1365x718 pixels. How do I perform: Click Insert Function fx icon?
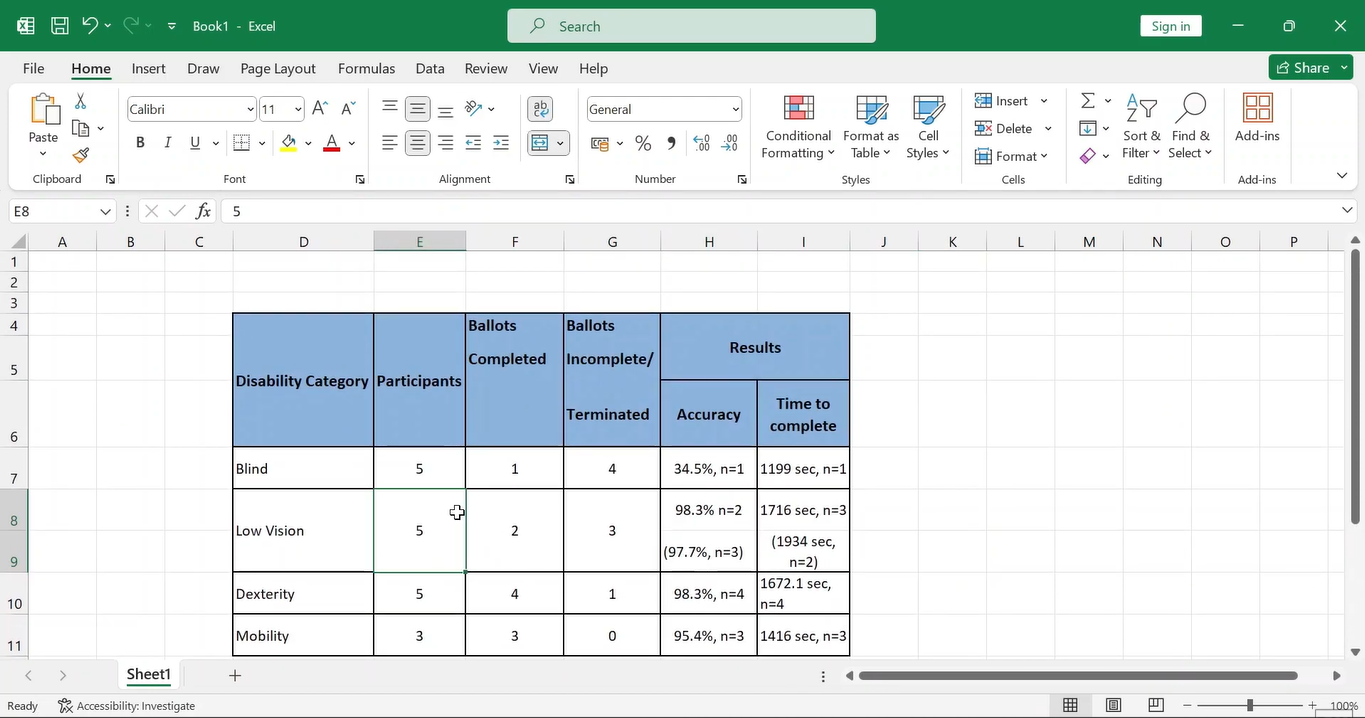[x=203, y=211]
